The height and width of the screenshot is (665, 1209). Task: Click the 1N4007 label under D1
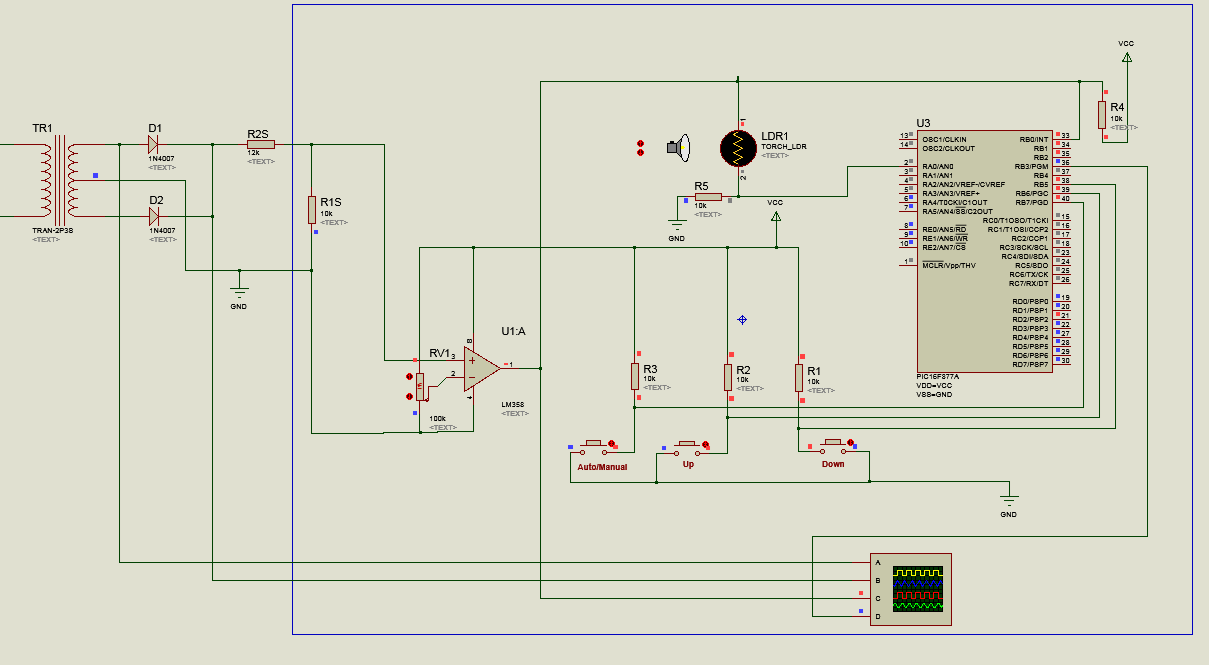(162, 158)
